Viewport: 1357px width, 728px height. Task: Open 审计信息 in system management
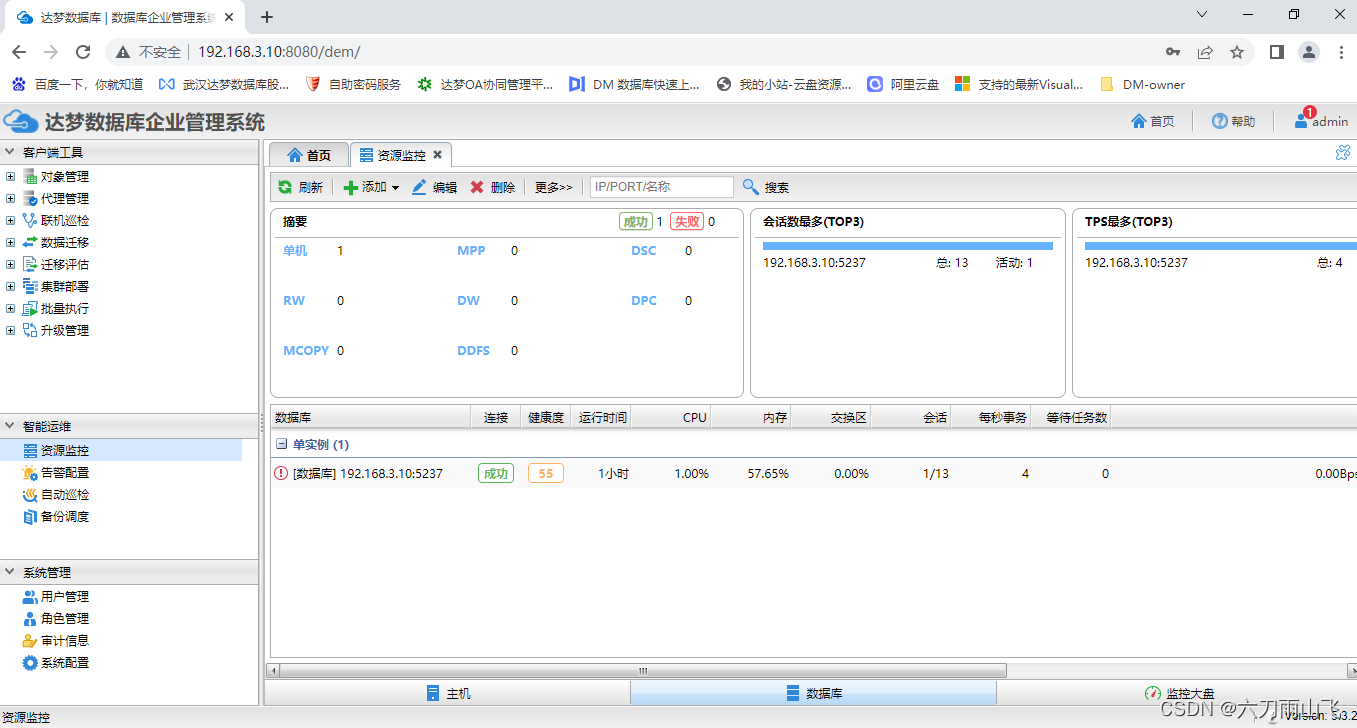[64, 640]
